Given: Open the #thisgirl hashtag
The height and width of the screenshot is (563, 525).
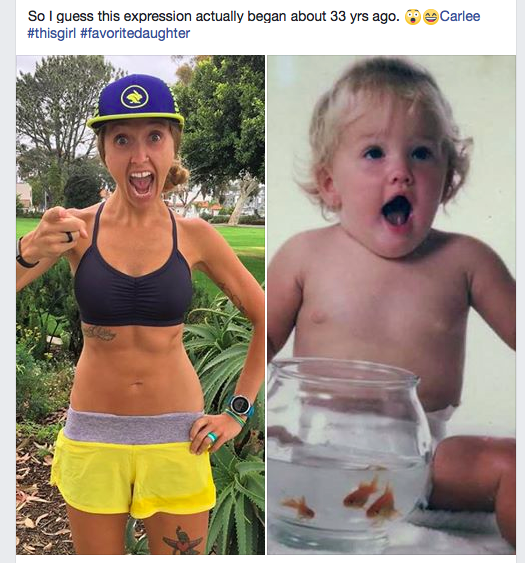Looking at the screenshot, I should coord(52,33).
